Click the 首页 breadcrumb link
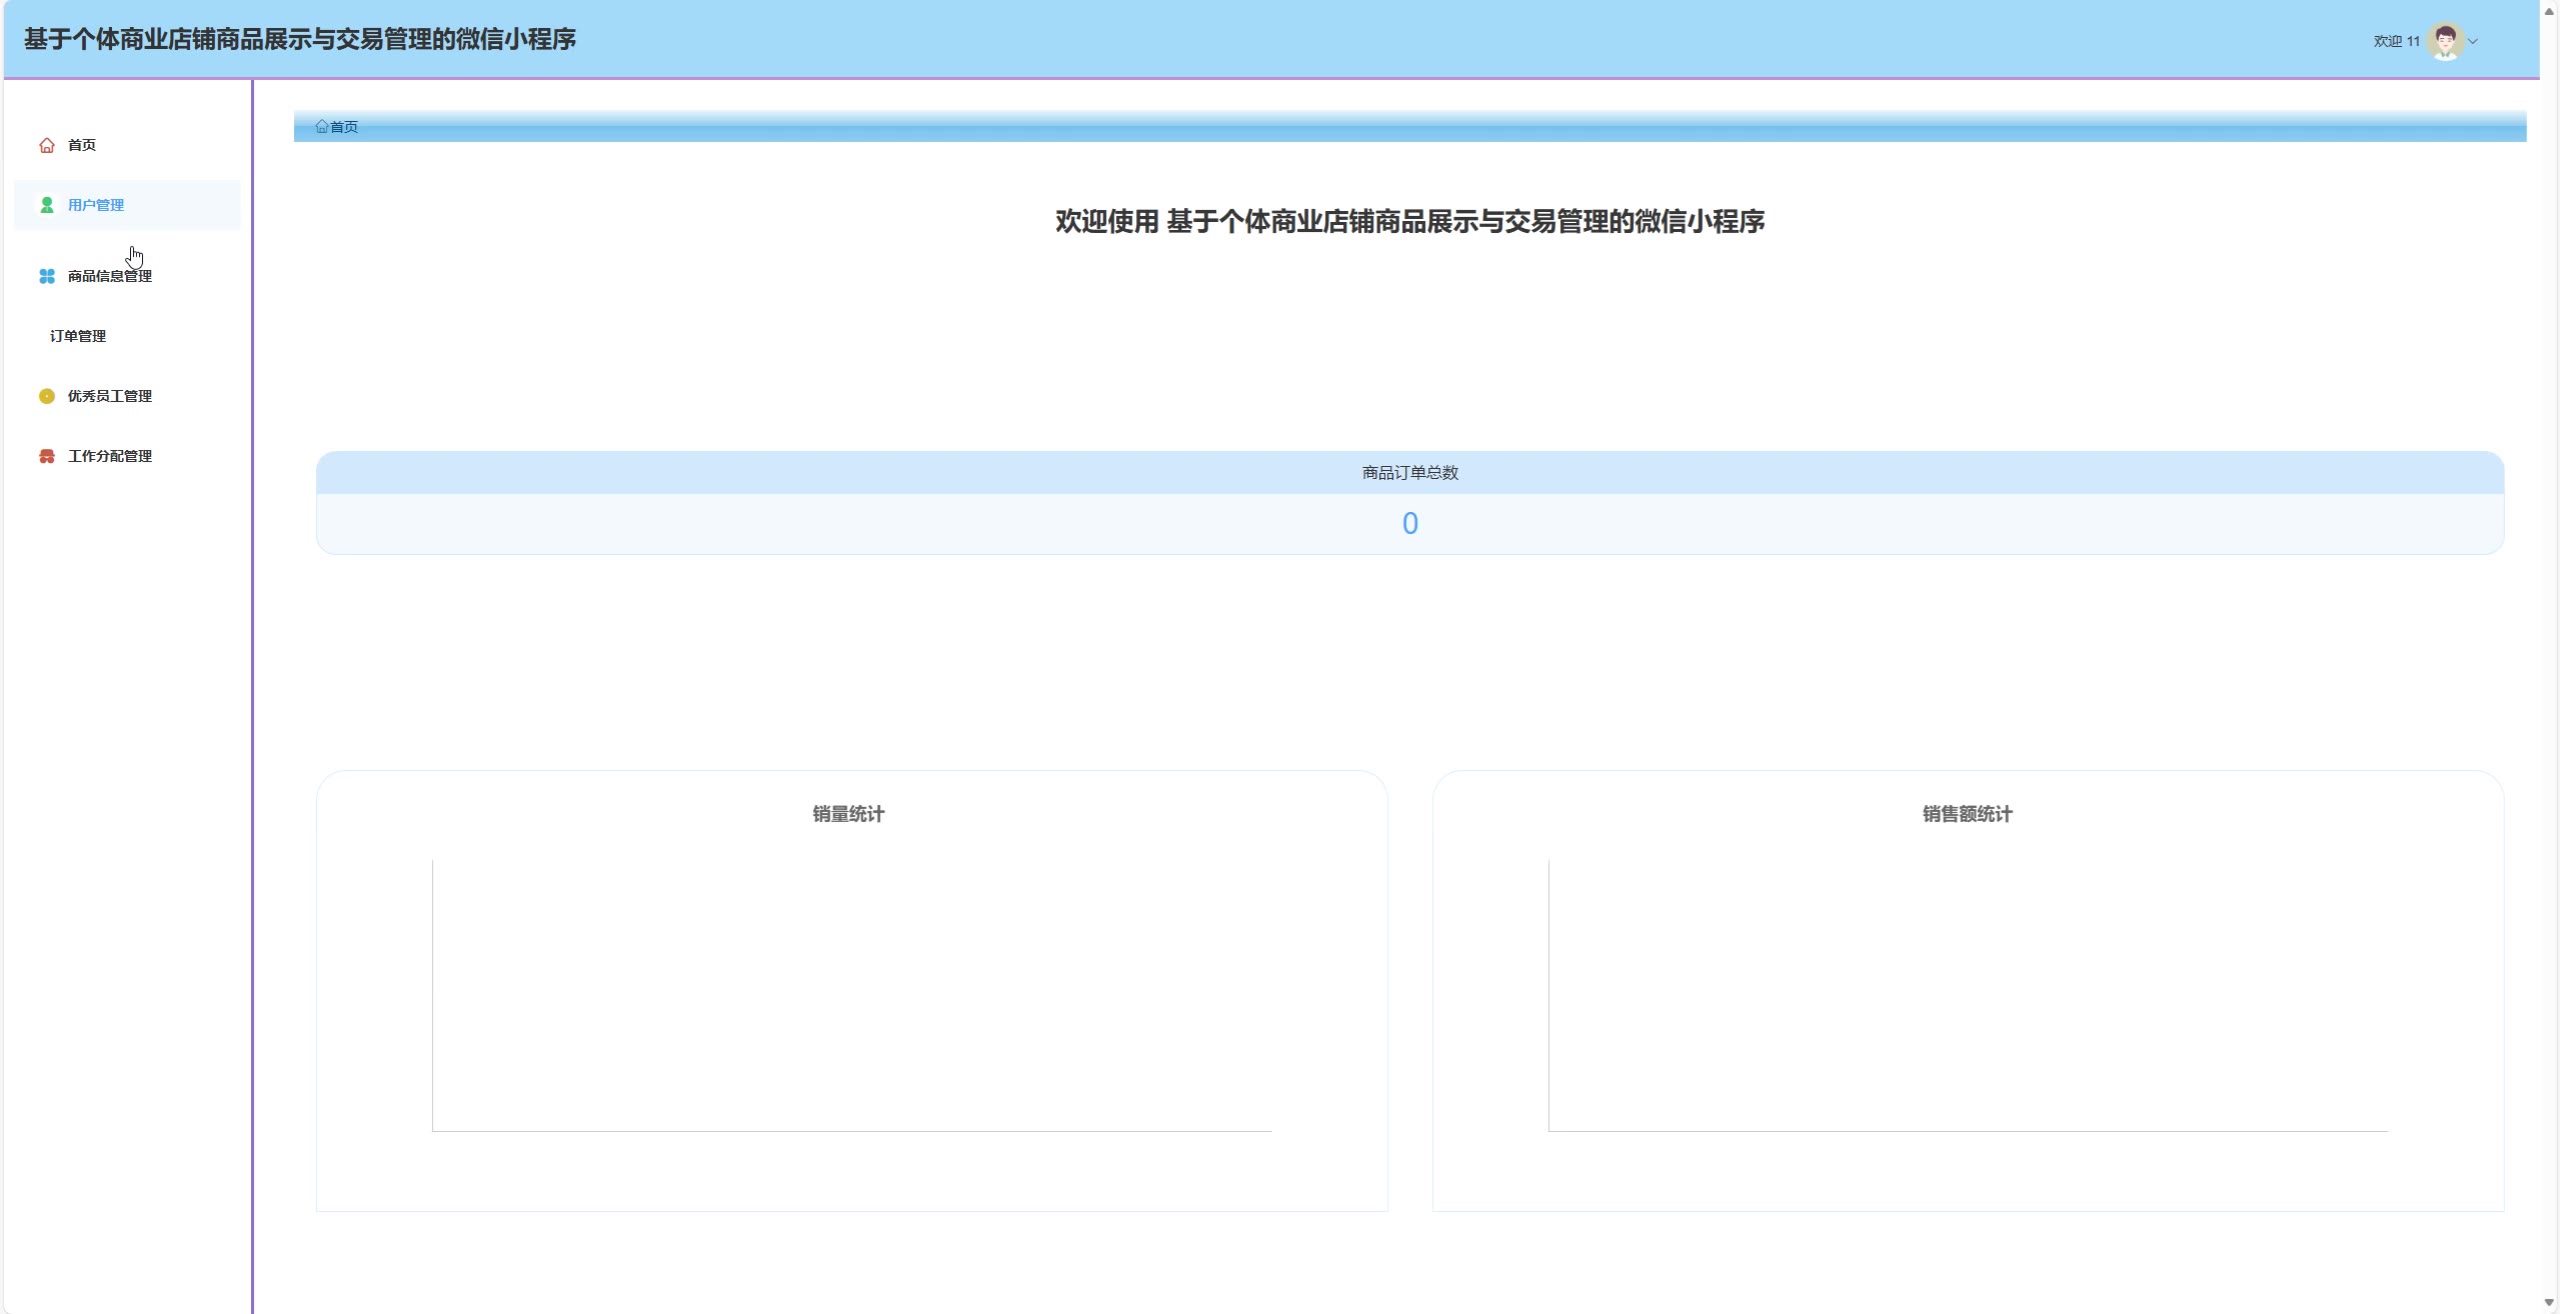Viewport: 2560px width, 1314px height. pyautogui.click(x=344, y=126)
